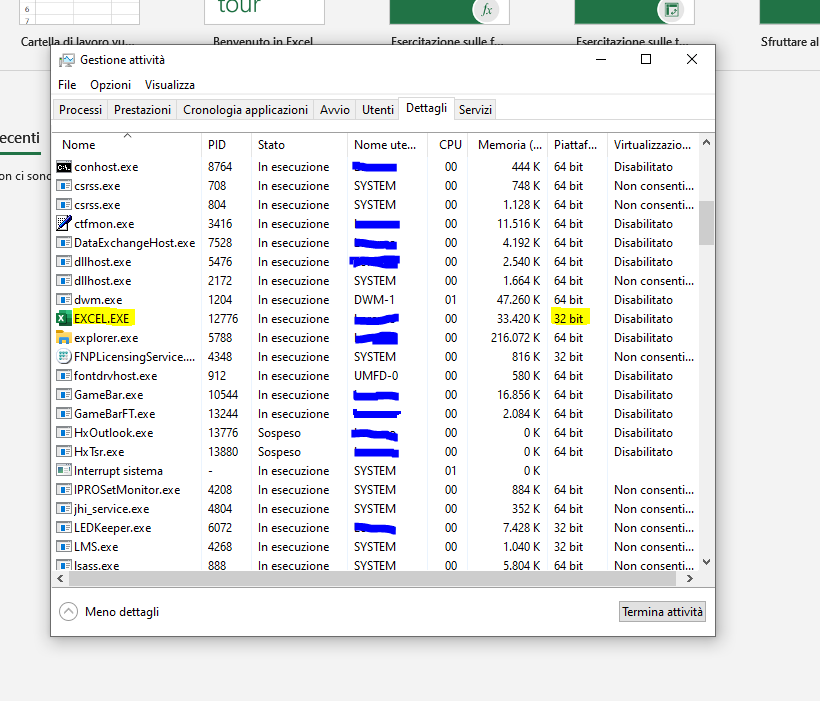Maximize the Gestione attività window
This screenshot has width=820, height=701.
point(646,59)
